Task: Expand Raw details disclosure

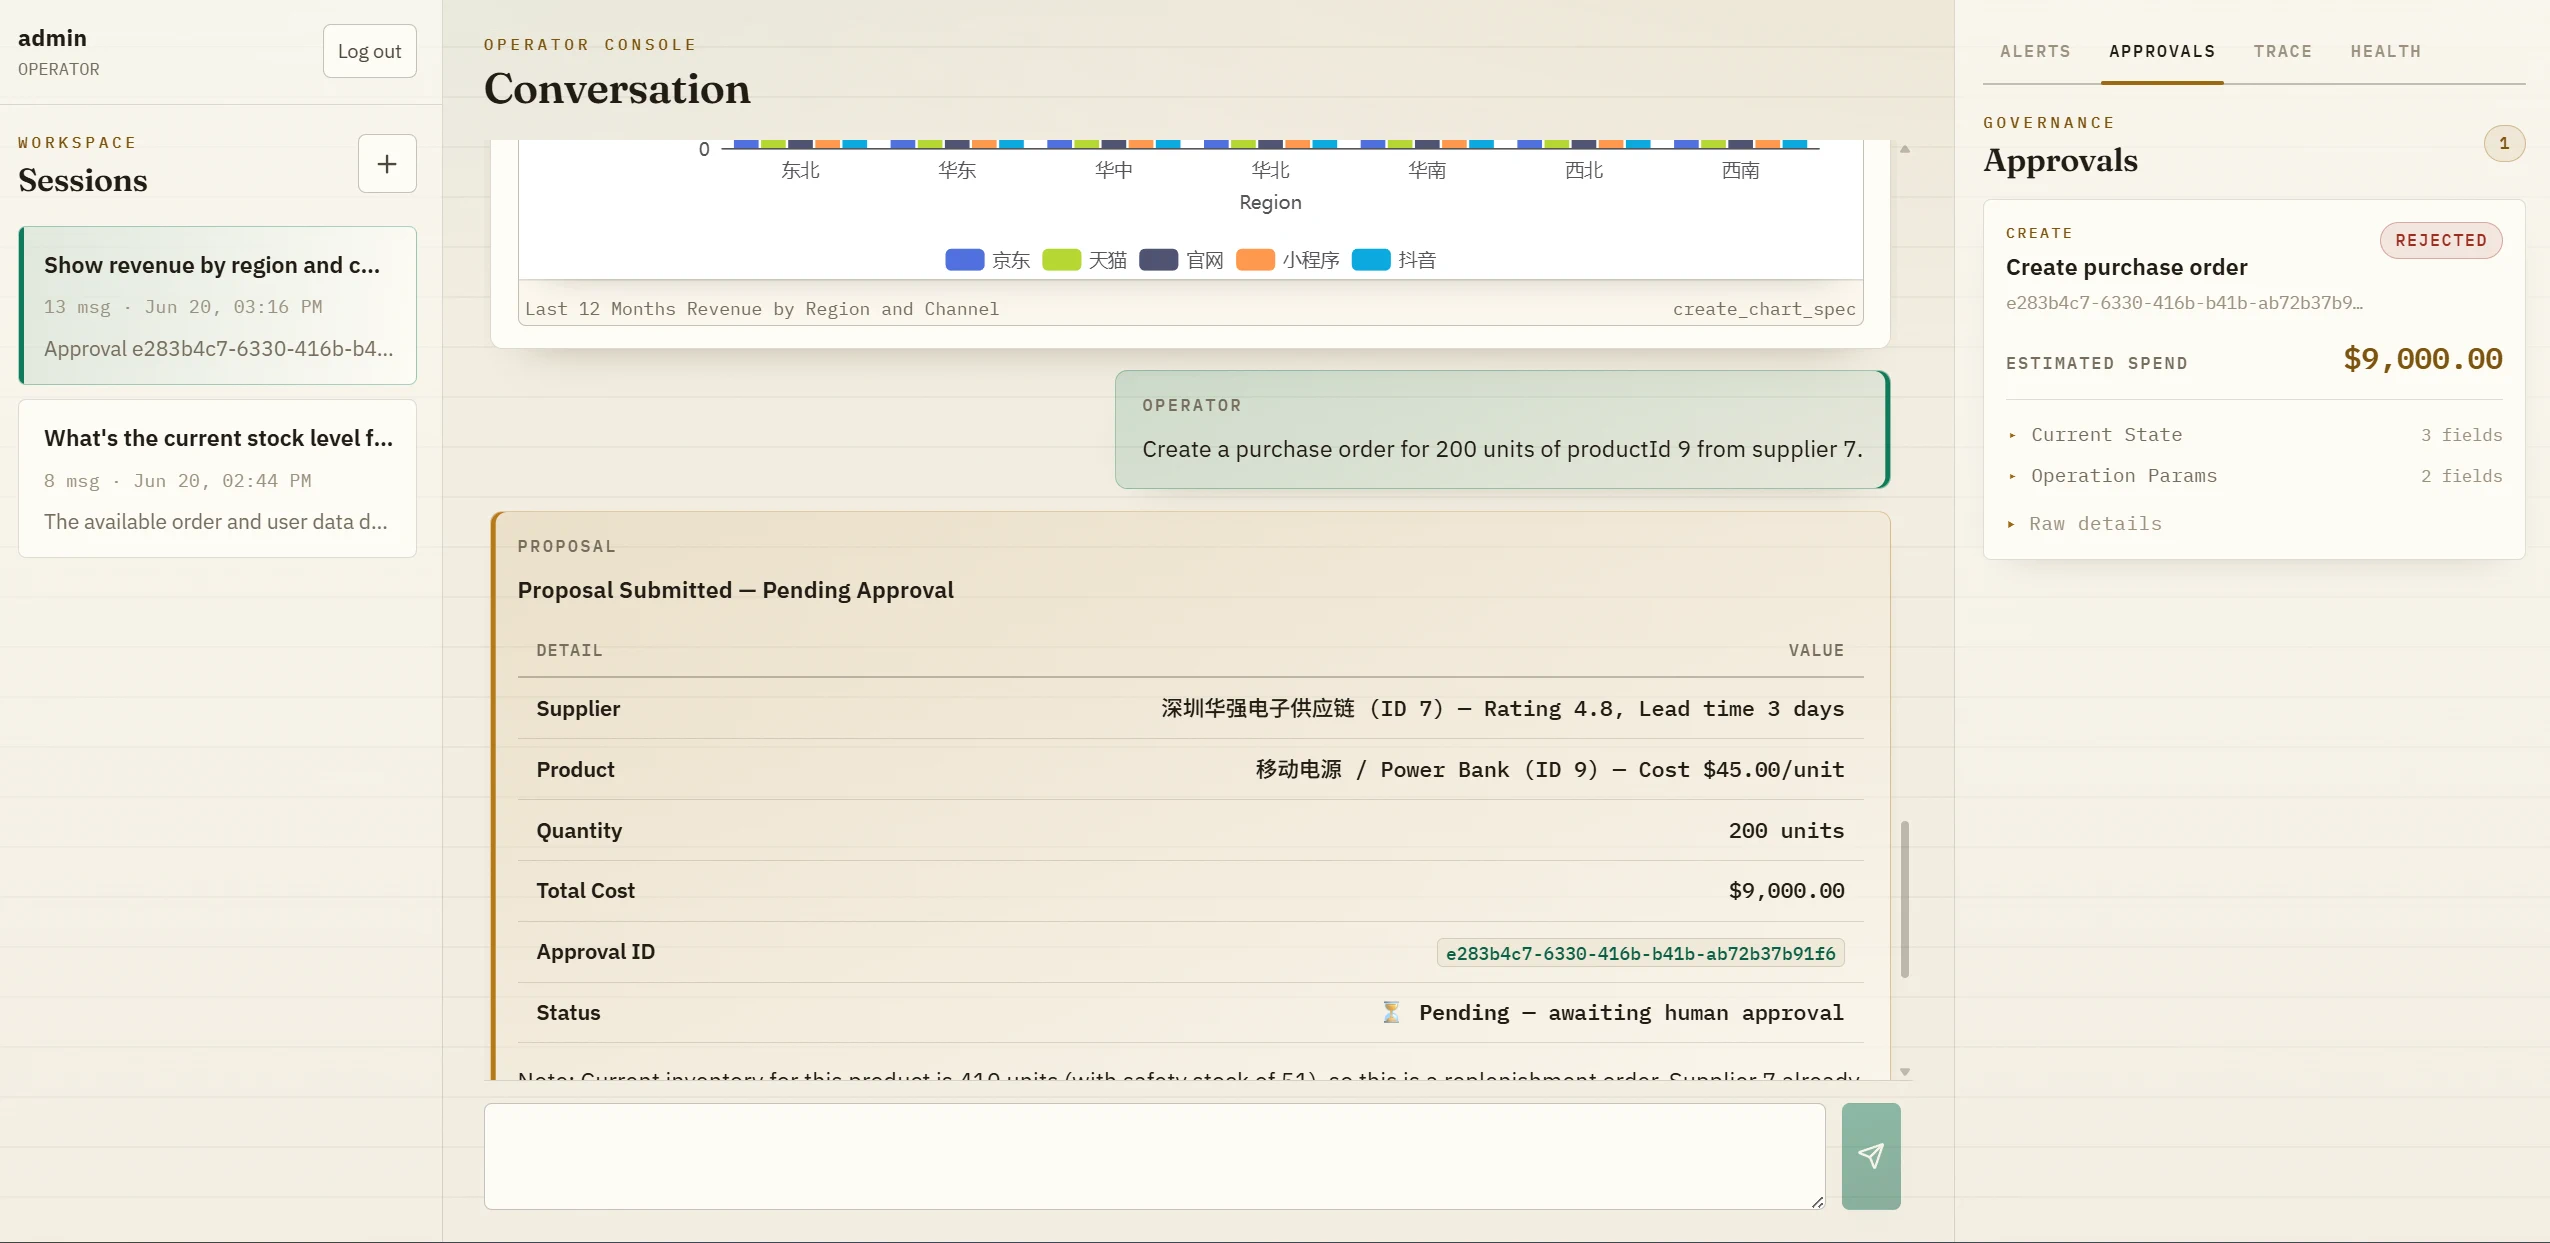Action: tap(2085, 524)
